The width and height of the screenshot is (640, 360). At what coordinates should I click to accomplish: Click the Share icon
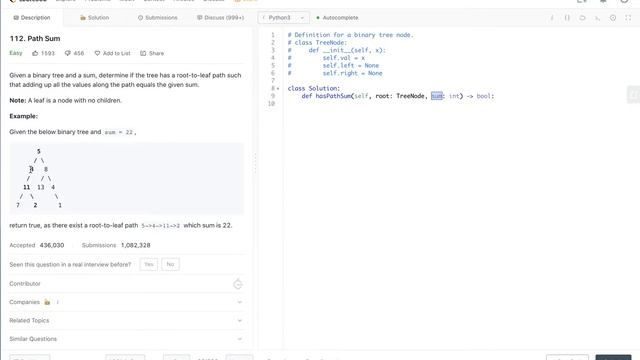(143, 53)
